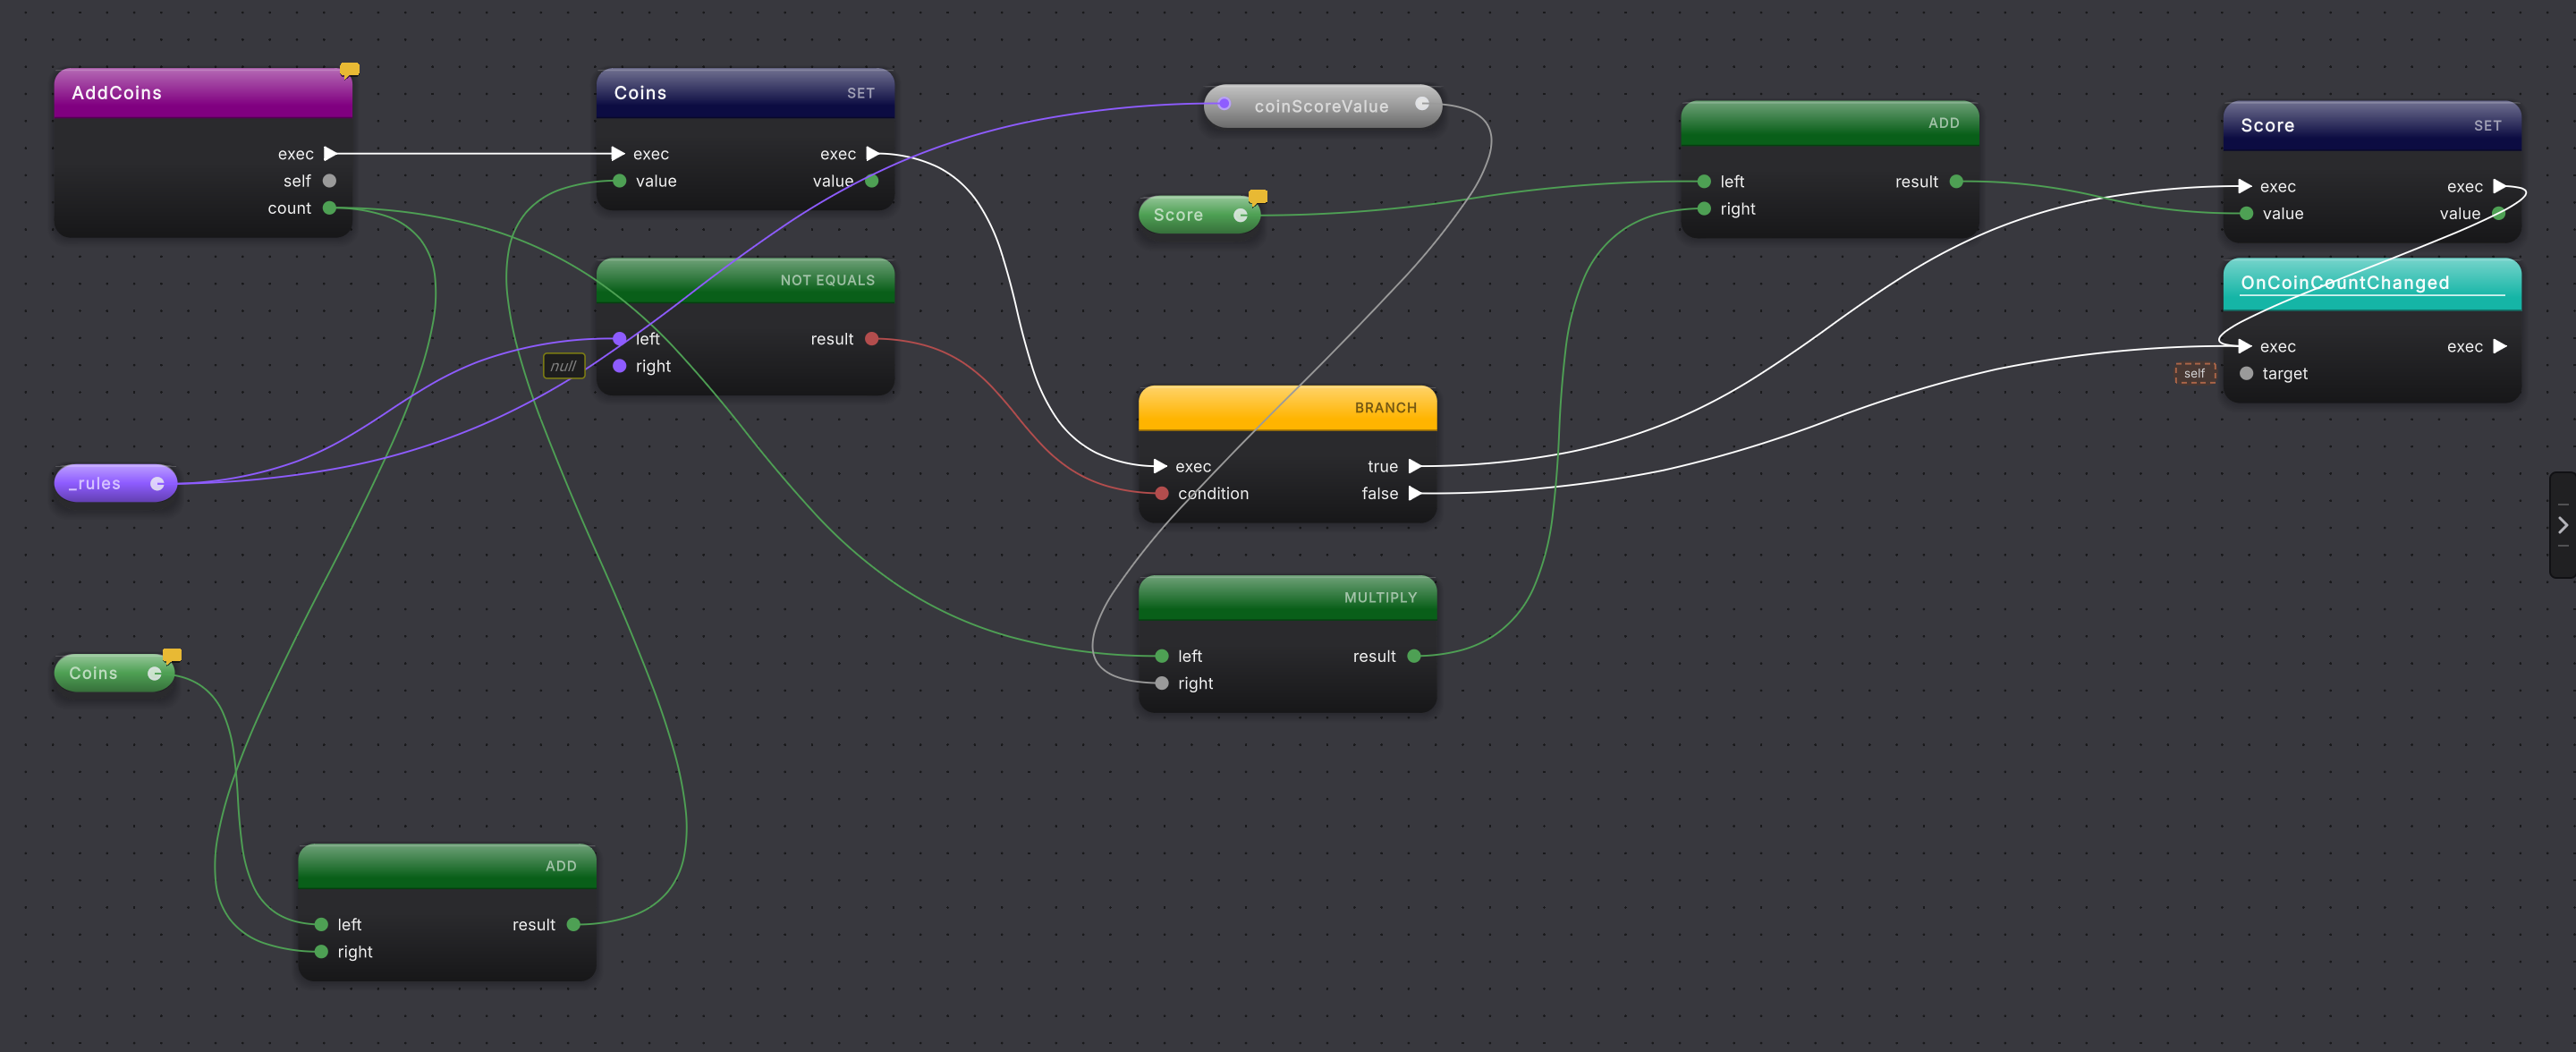The image size is (2576, 1052).
Task: Click the BRANCH condition input port
Action: (x=1161, y=493)
